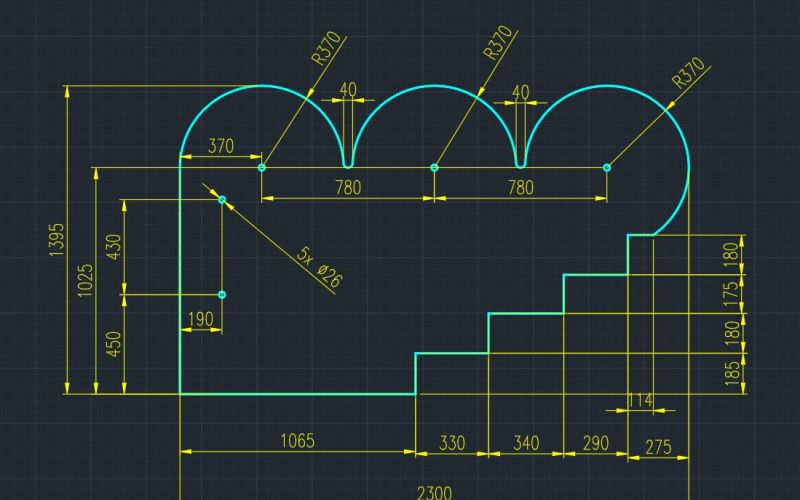Click the 330 step width dimension
This screenshot has height=500, width=800.
pyautogui.click(x=452, y=442)
